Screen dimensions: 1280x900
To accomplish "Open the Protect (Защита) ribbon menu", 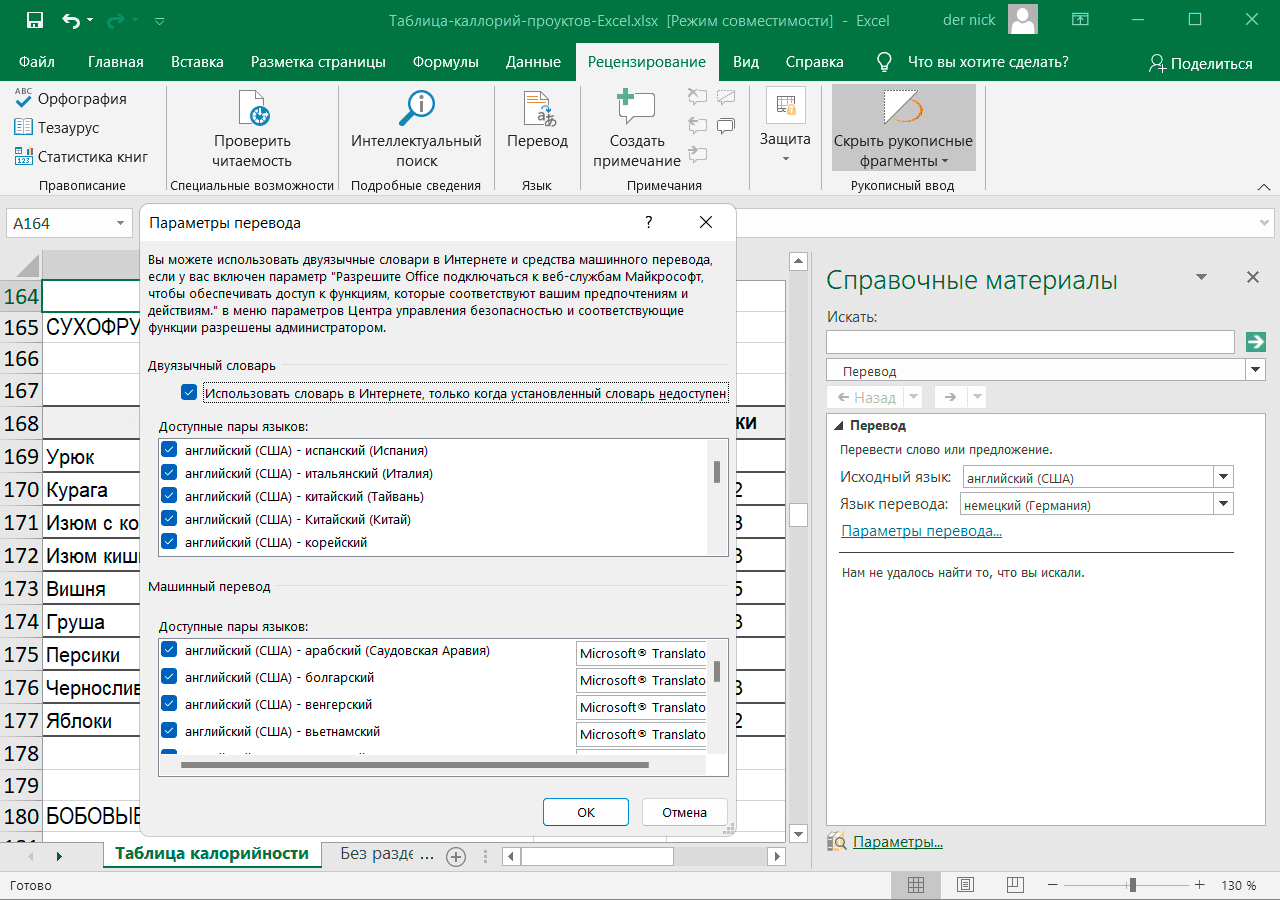I will coord(785,127).
